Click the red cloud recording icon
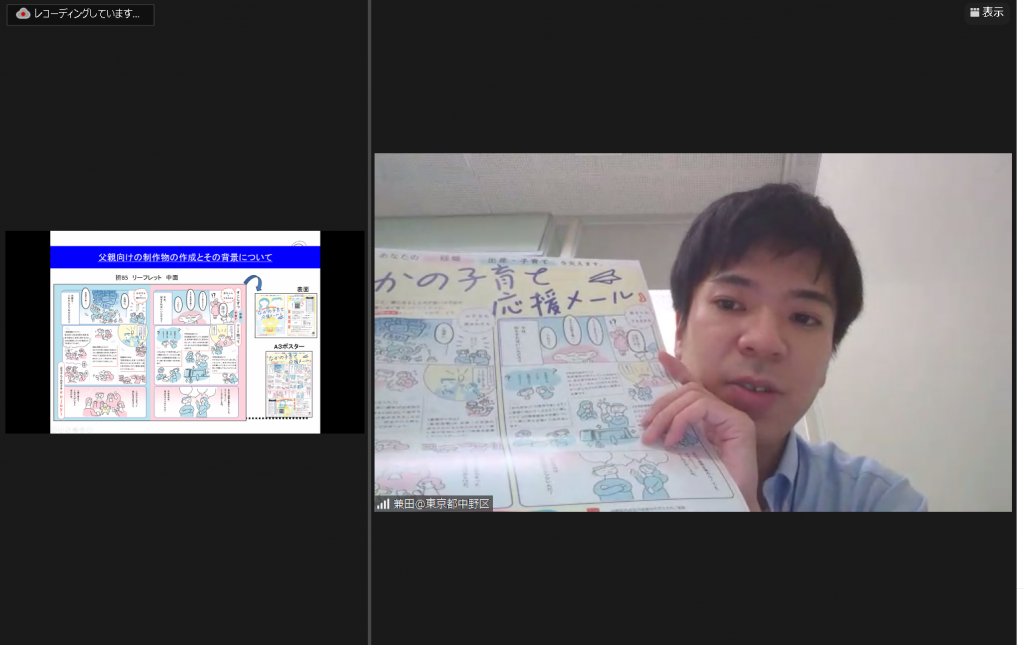 [23, 14]
